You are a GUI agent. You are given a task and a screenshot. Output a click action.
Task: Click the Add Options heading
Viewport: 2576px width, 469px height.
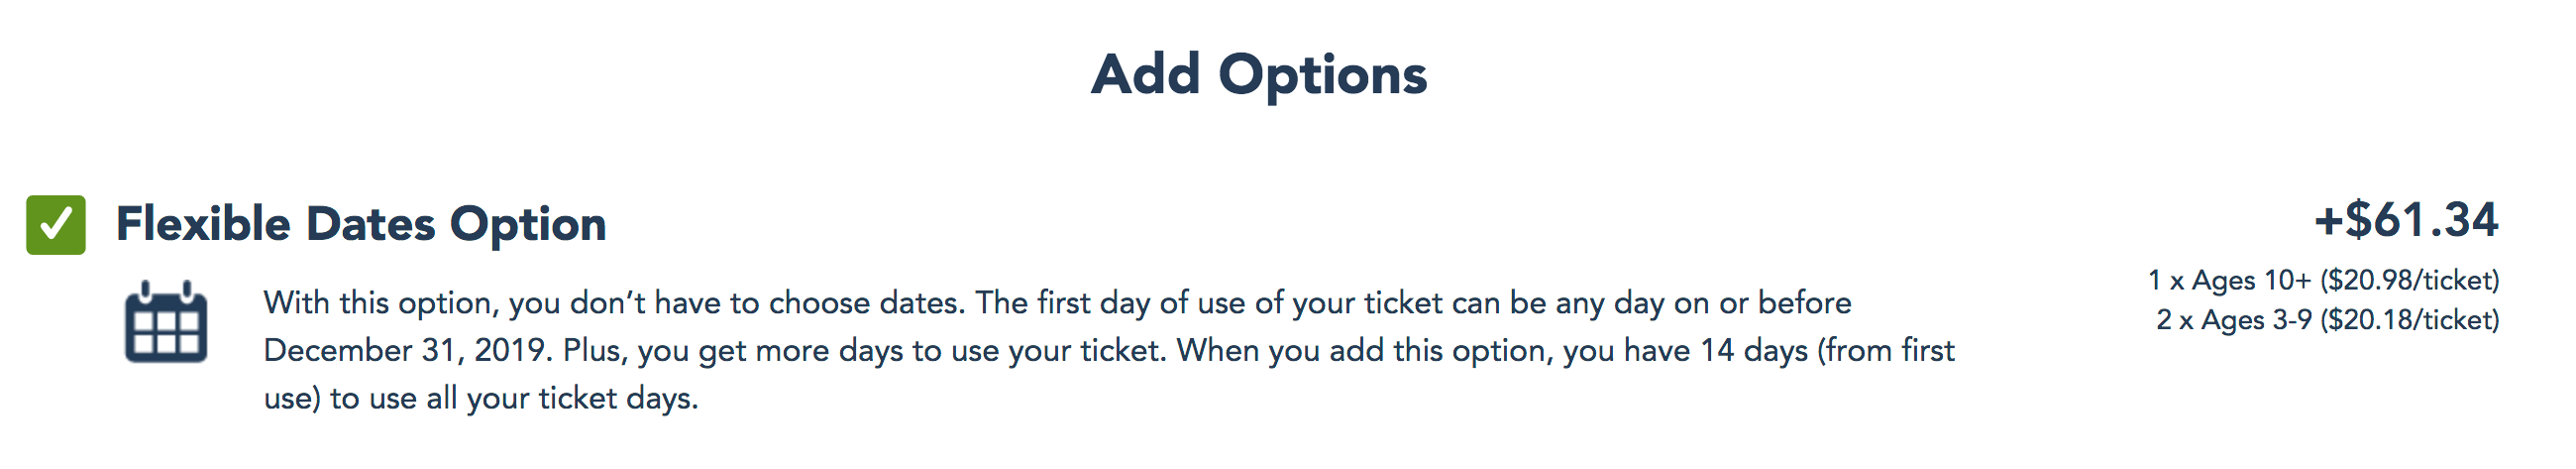1258,75
